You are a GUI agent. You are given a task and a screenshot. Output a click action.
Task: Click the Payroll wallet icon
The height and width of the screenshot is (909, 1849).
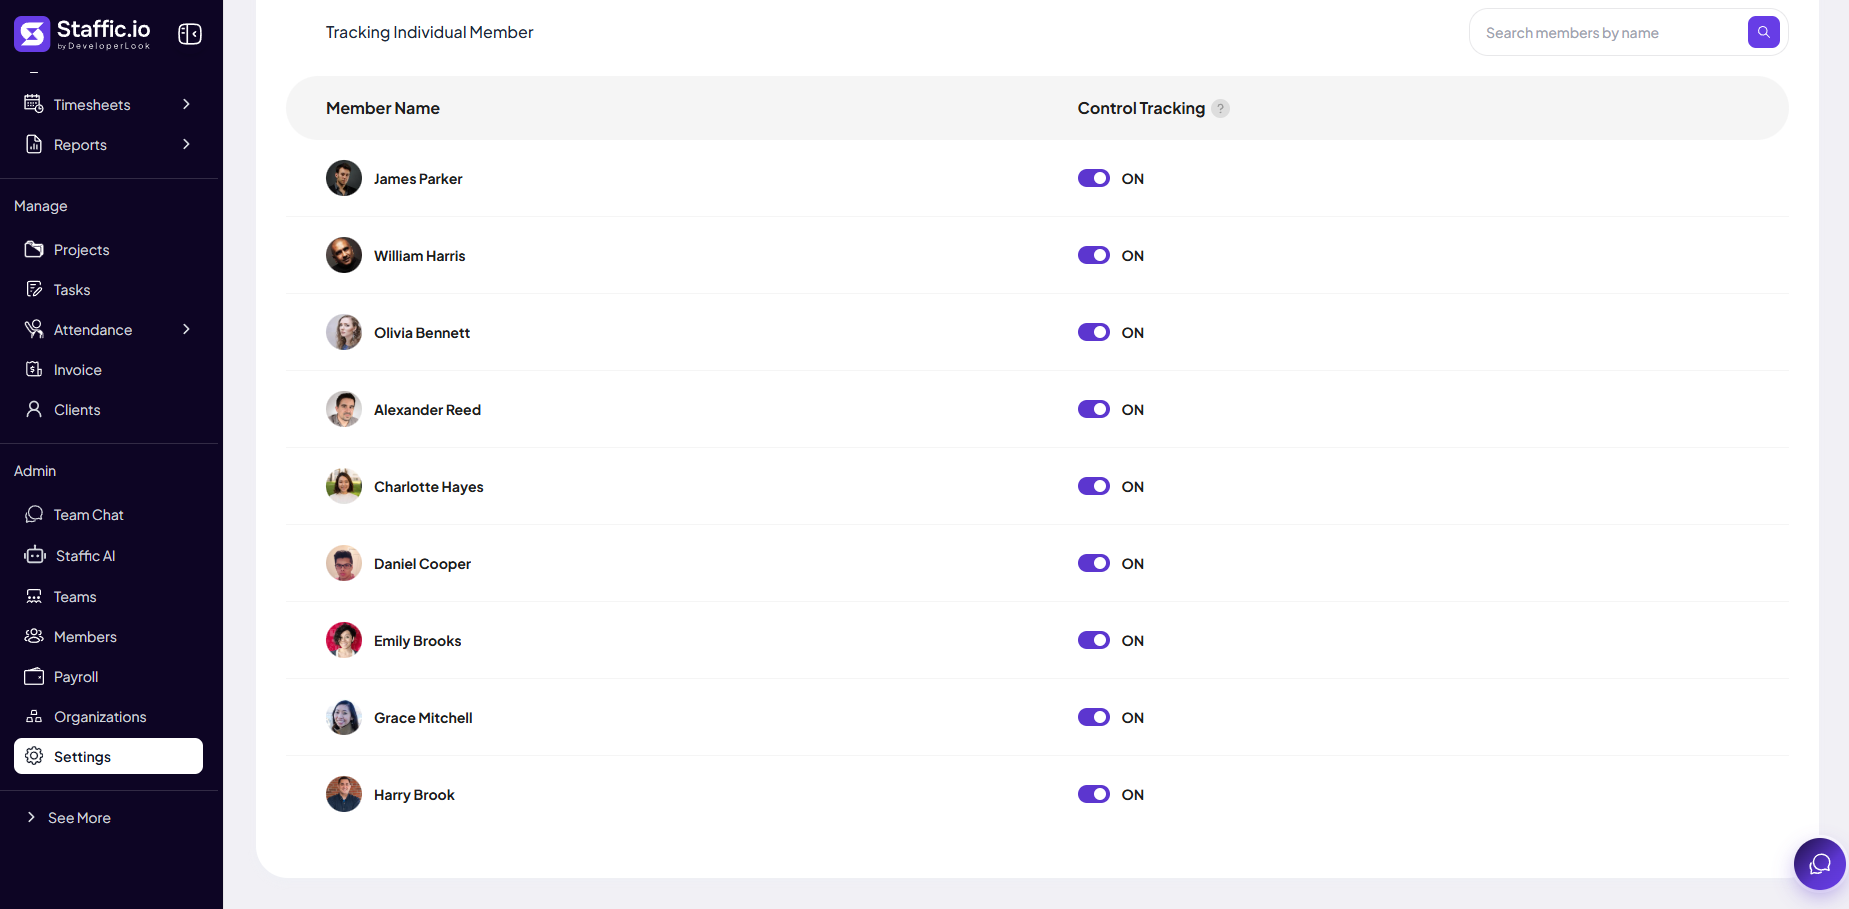coord(34,676)
